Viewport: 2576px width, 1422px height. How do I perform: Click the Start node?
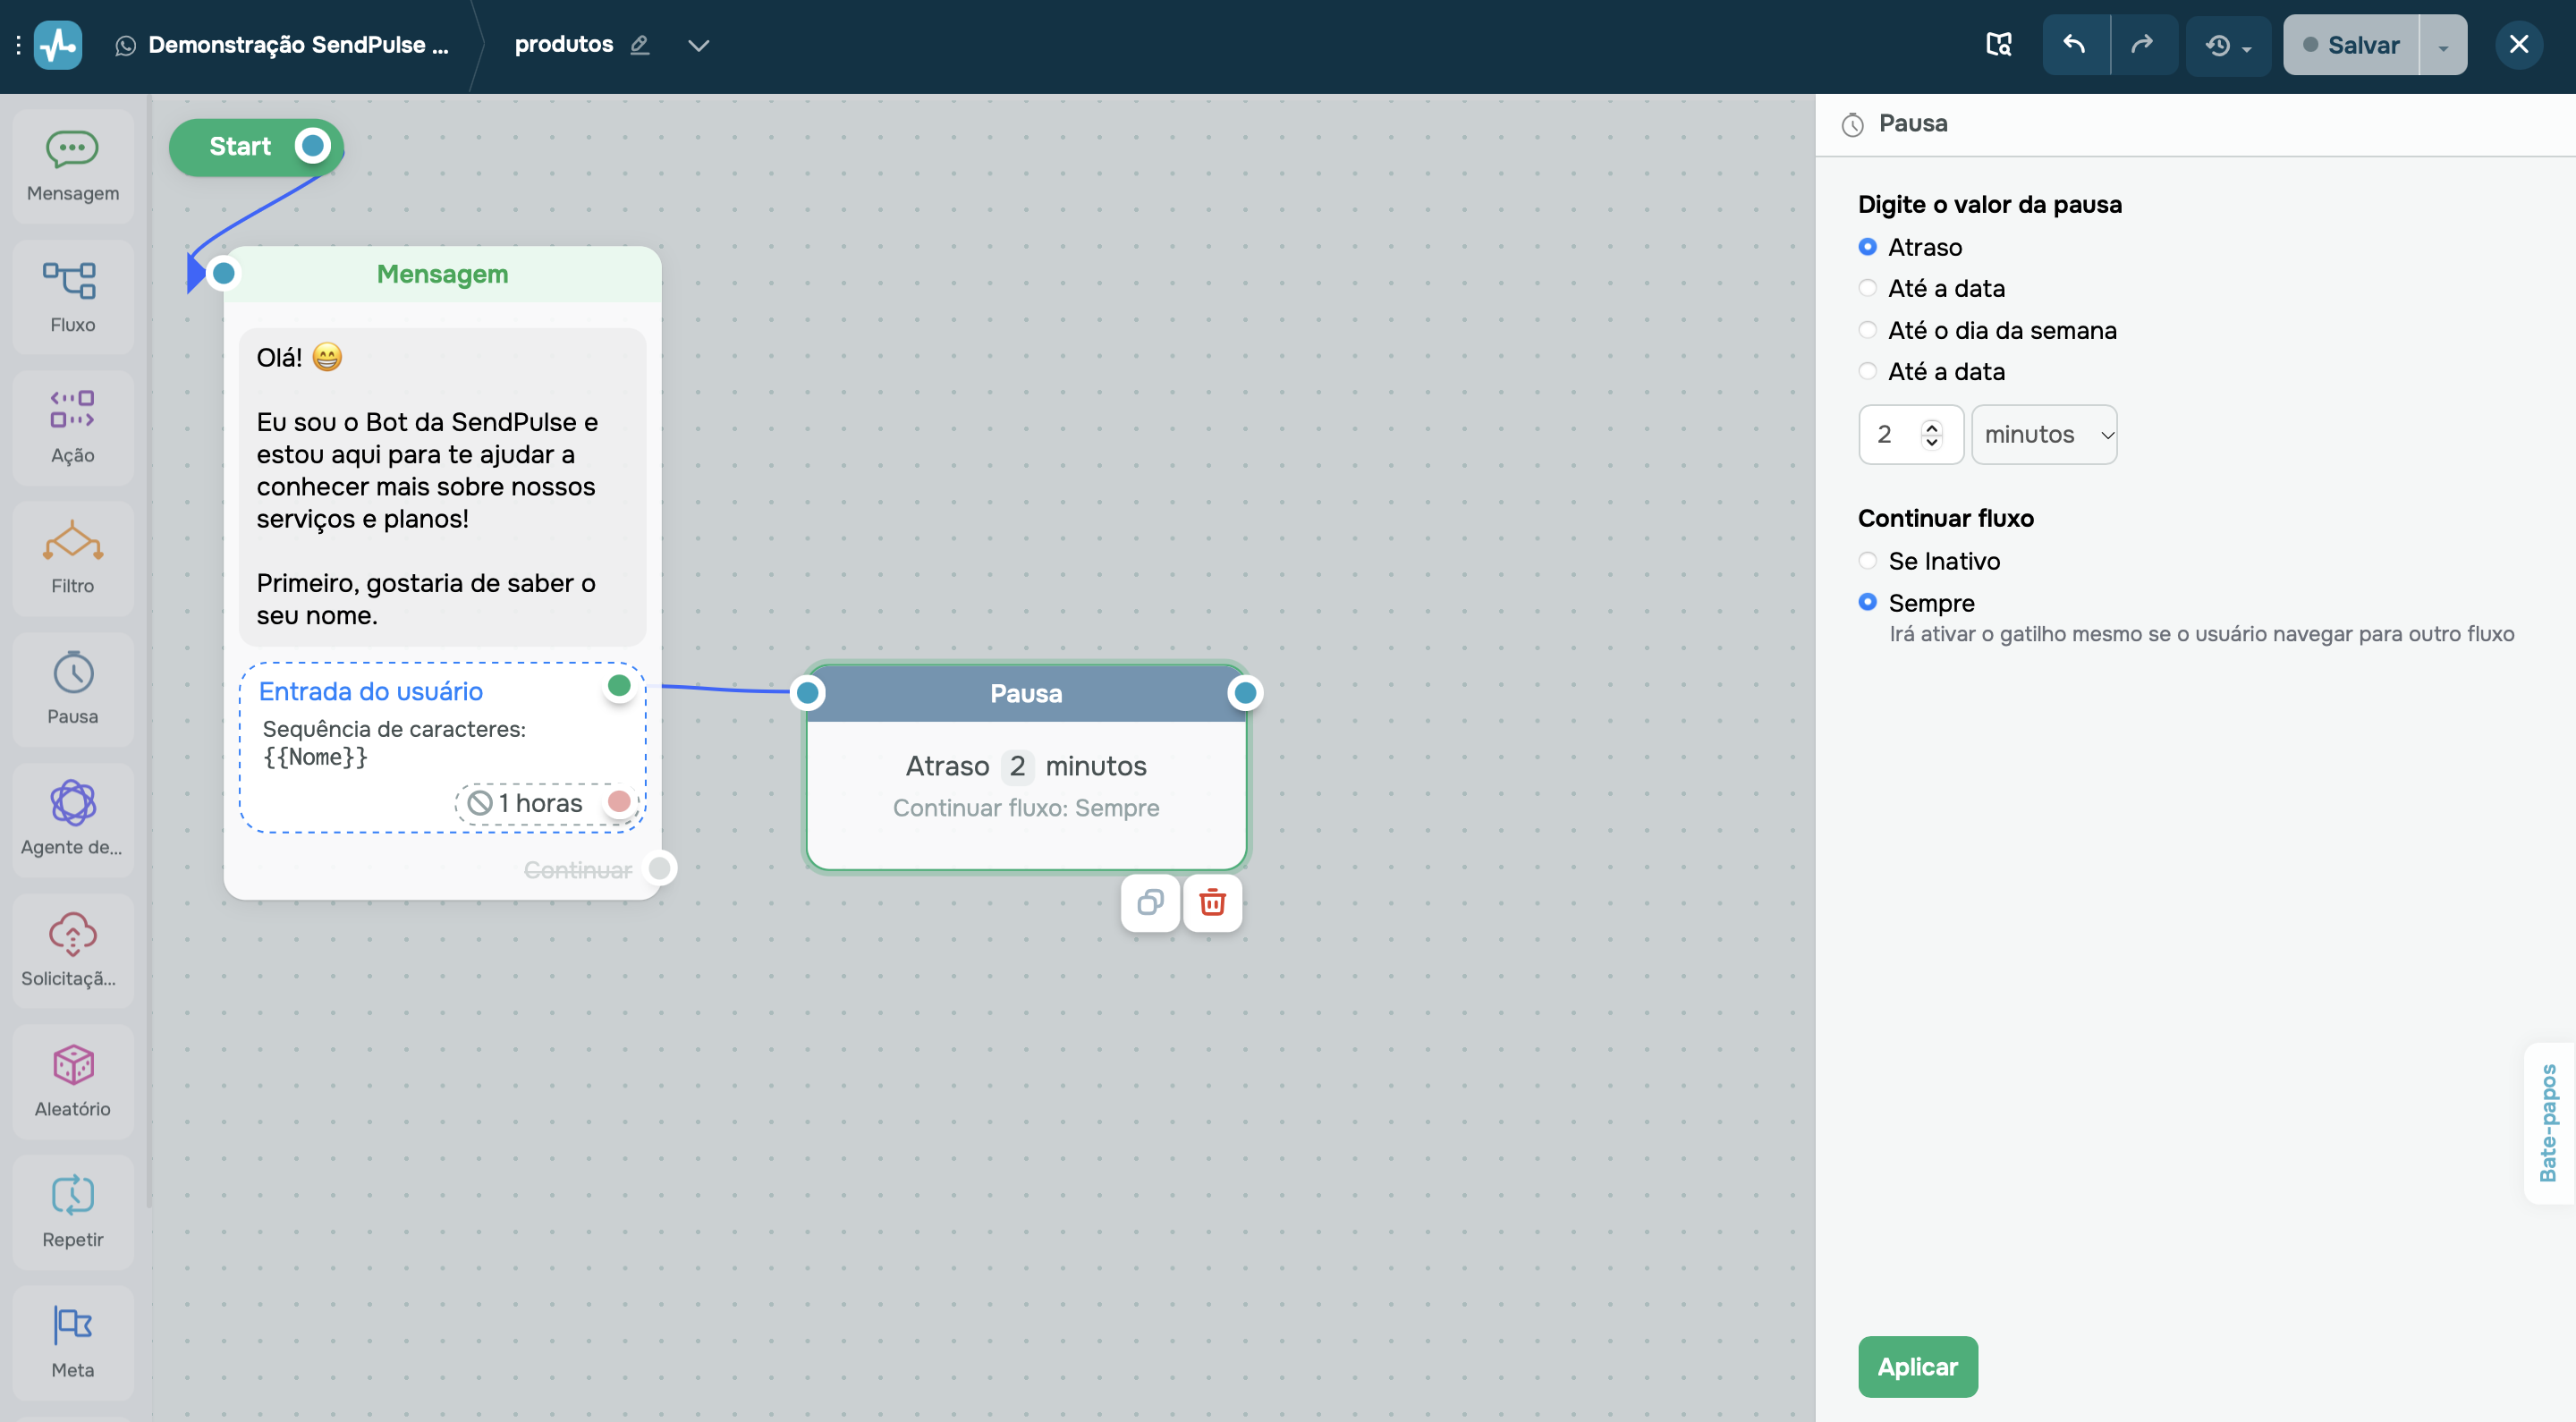pos(256,146)
